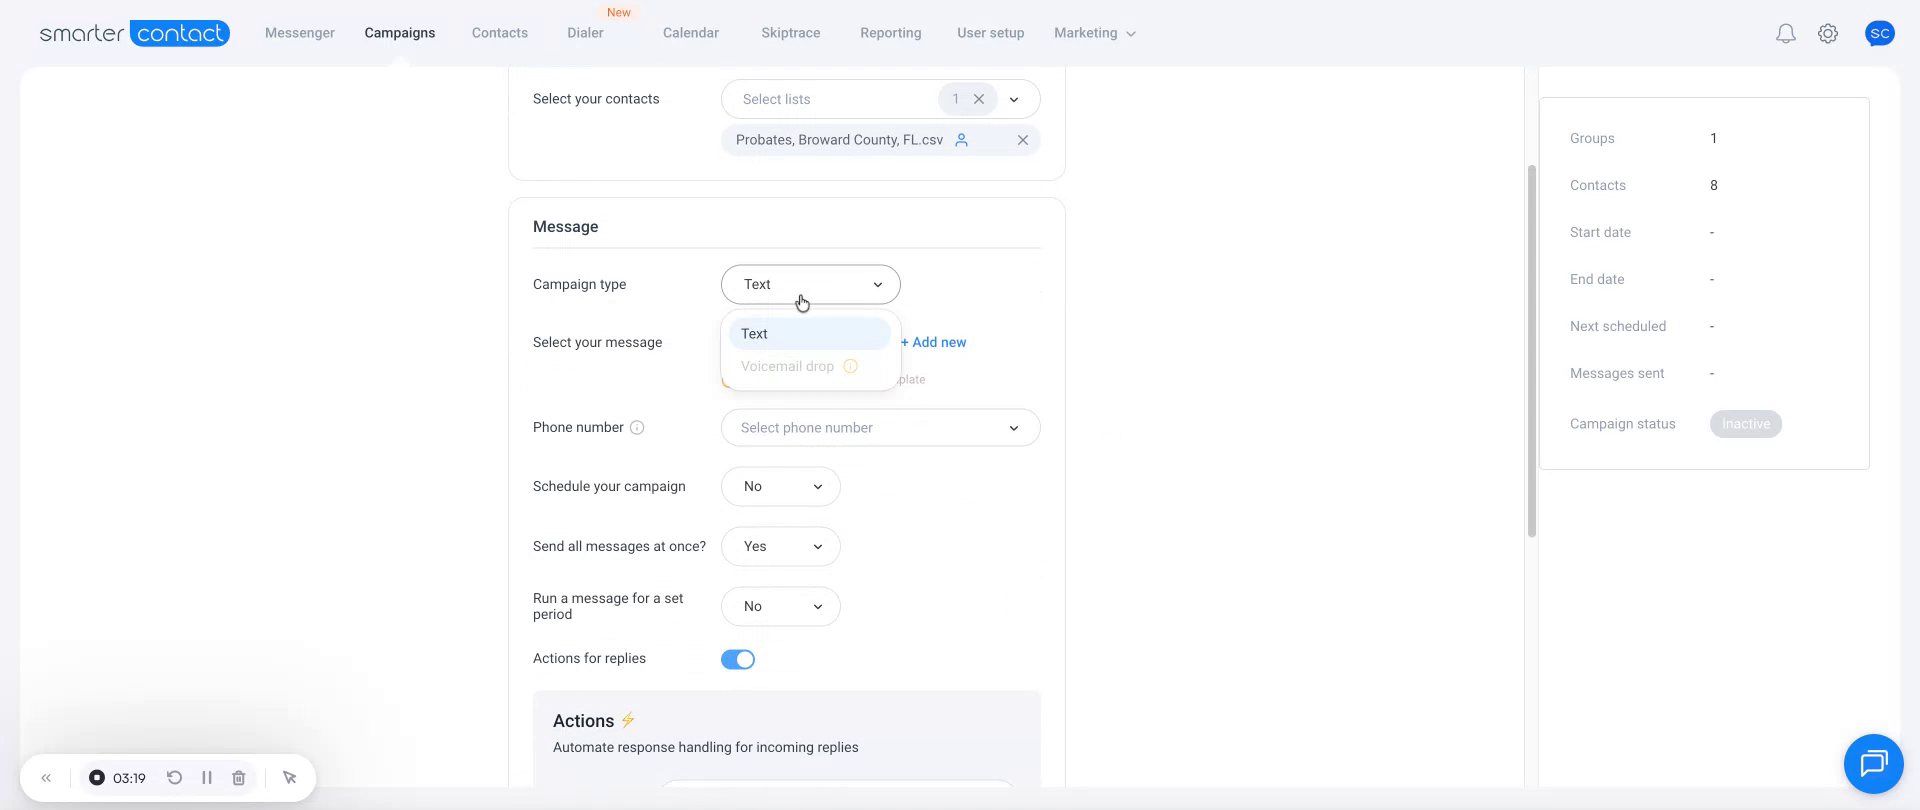
Task: Click the Voicemail drop info icon
Action: pos(850,366)
